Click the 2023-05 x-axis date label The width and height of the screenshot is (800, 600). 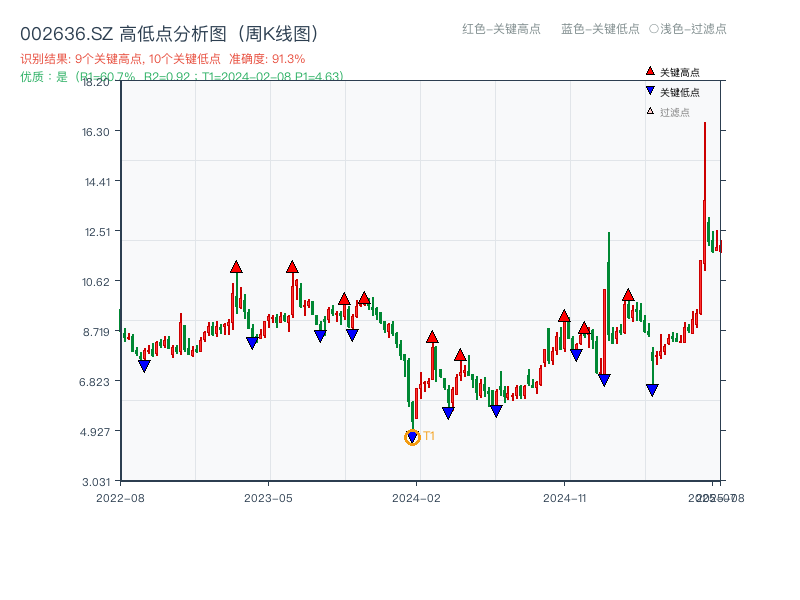click(x=268, y=498)
